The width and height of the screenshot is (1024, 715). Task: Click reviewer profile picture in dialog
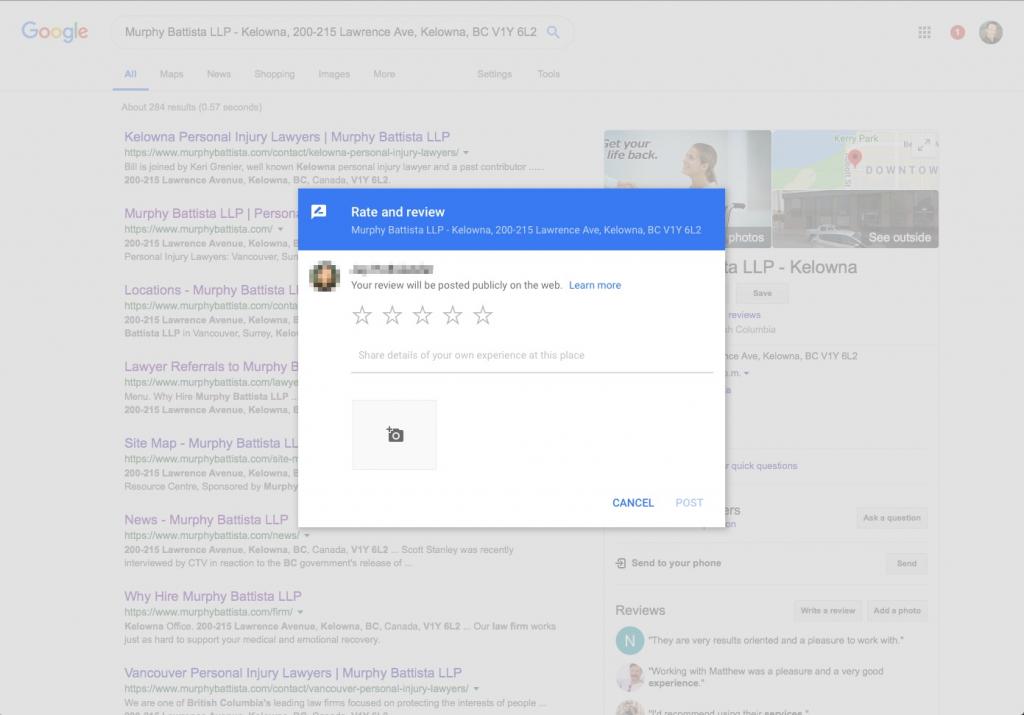[x=325, y=276]
